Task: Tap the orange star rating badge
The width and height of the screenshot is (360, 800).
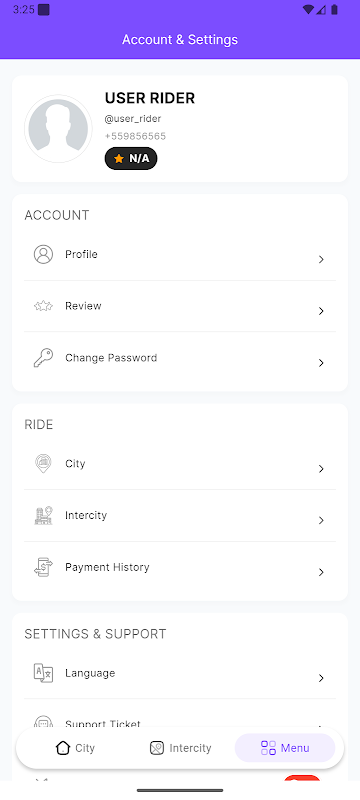Action: click(x=131, y=159)
